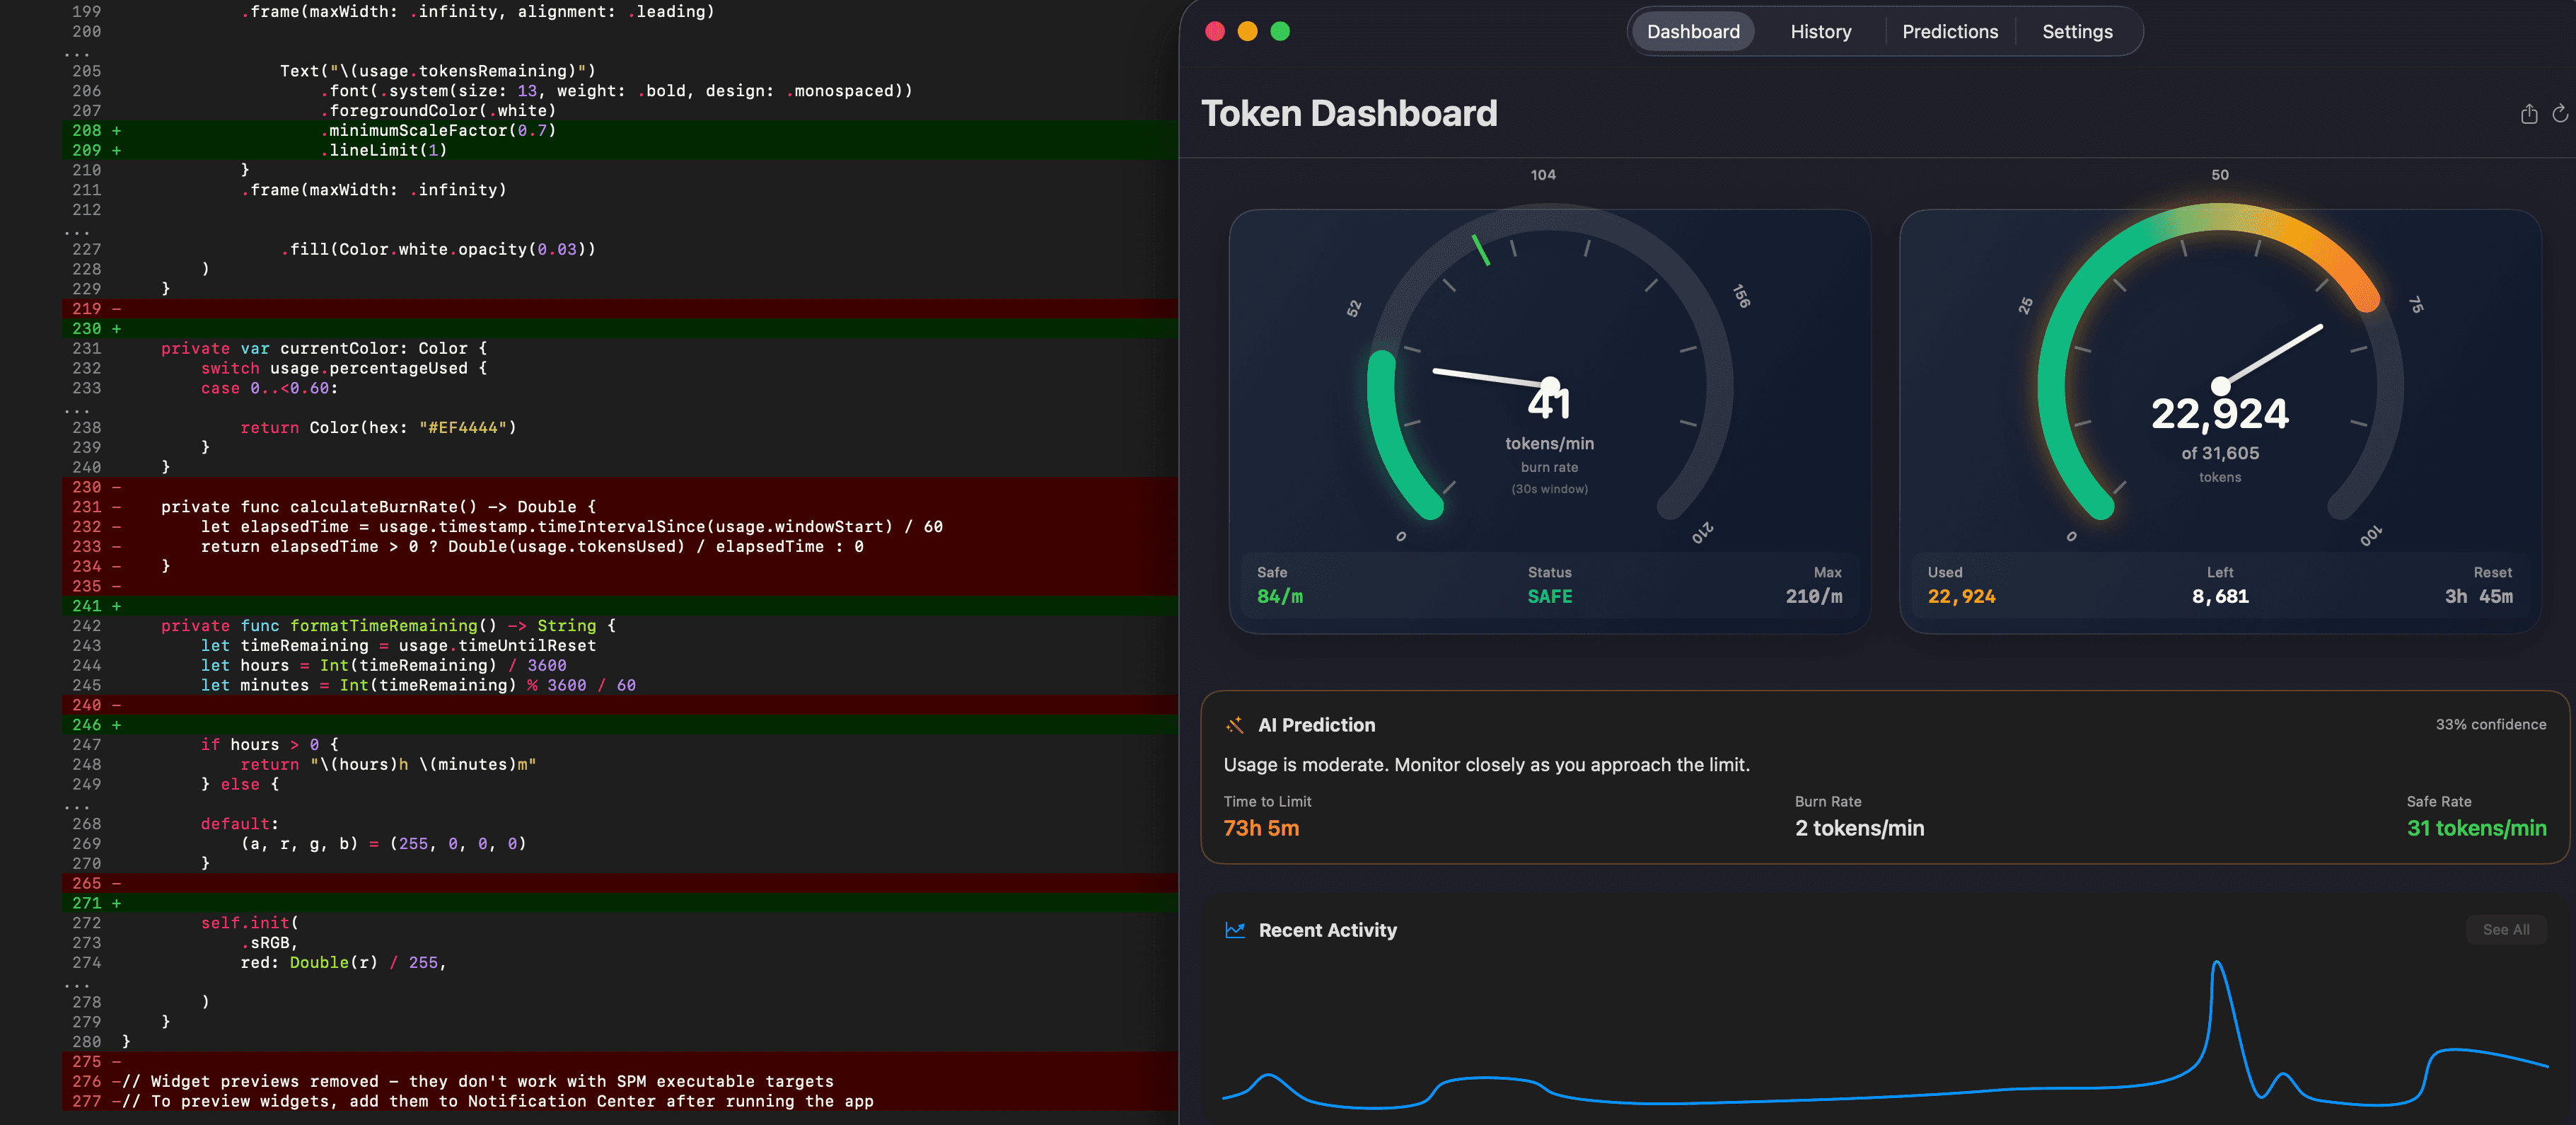Click the tokens gauge showing 22,924
The width and height of the screenshot is (2576, 1125).
[2220, 413]
